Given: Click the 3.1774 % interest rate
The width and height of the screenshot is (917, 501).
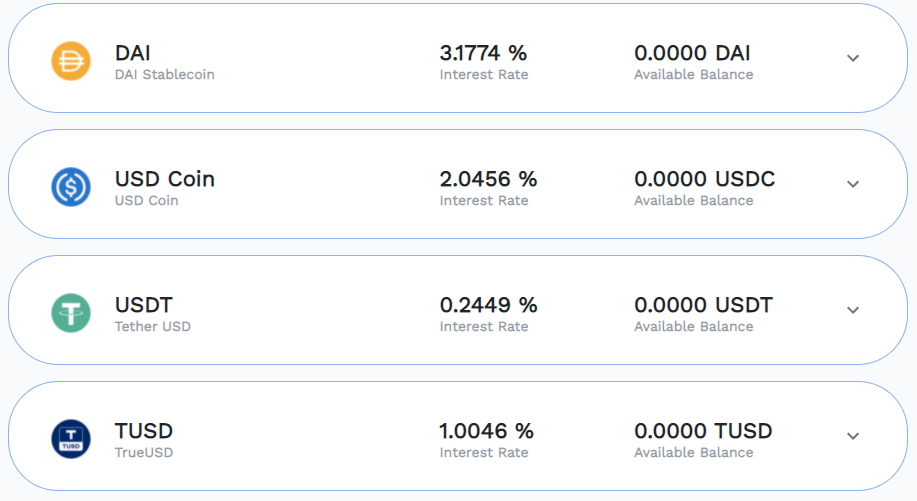Looking at the screenshot, I should point(483,53).
